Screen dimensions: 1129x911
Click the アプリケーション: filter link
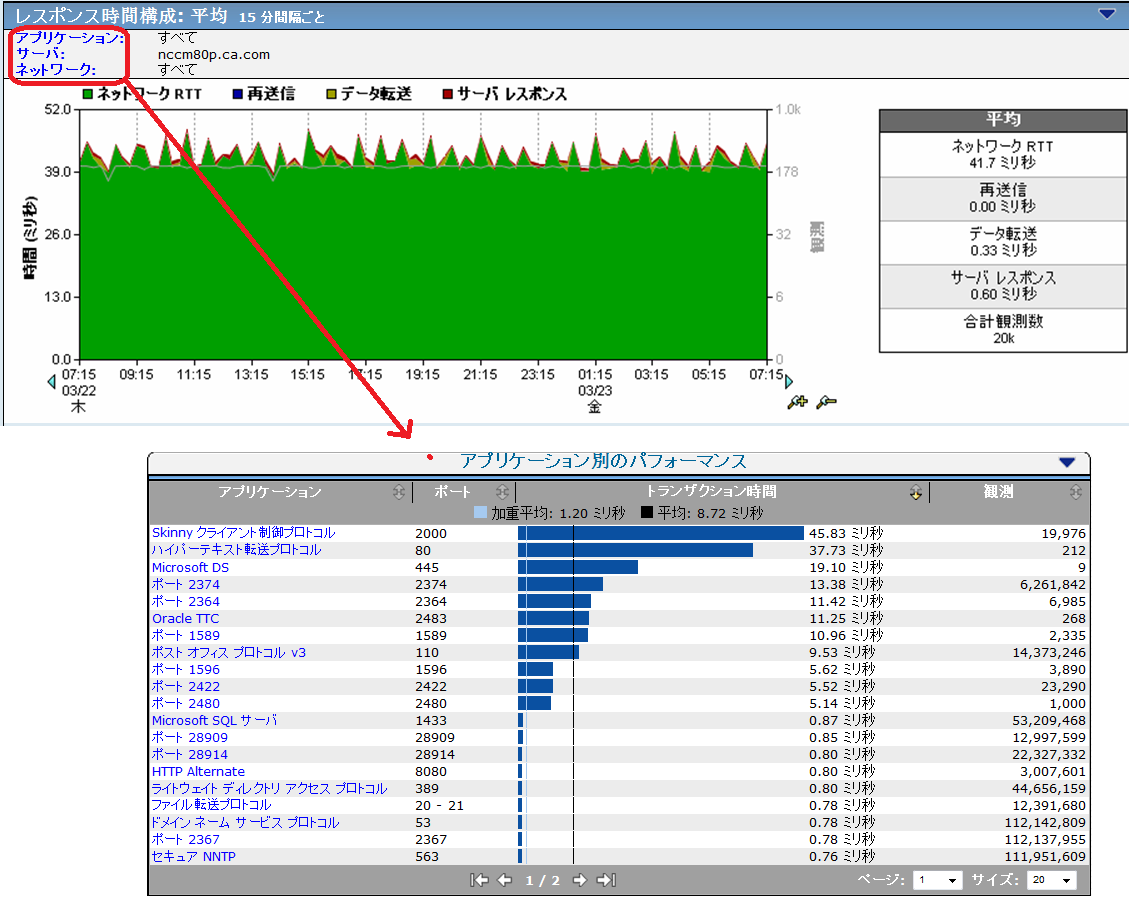[70, 38]
